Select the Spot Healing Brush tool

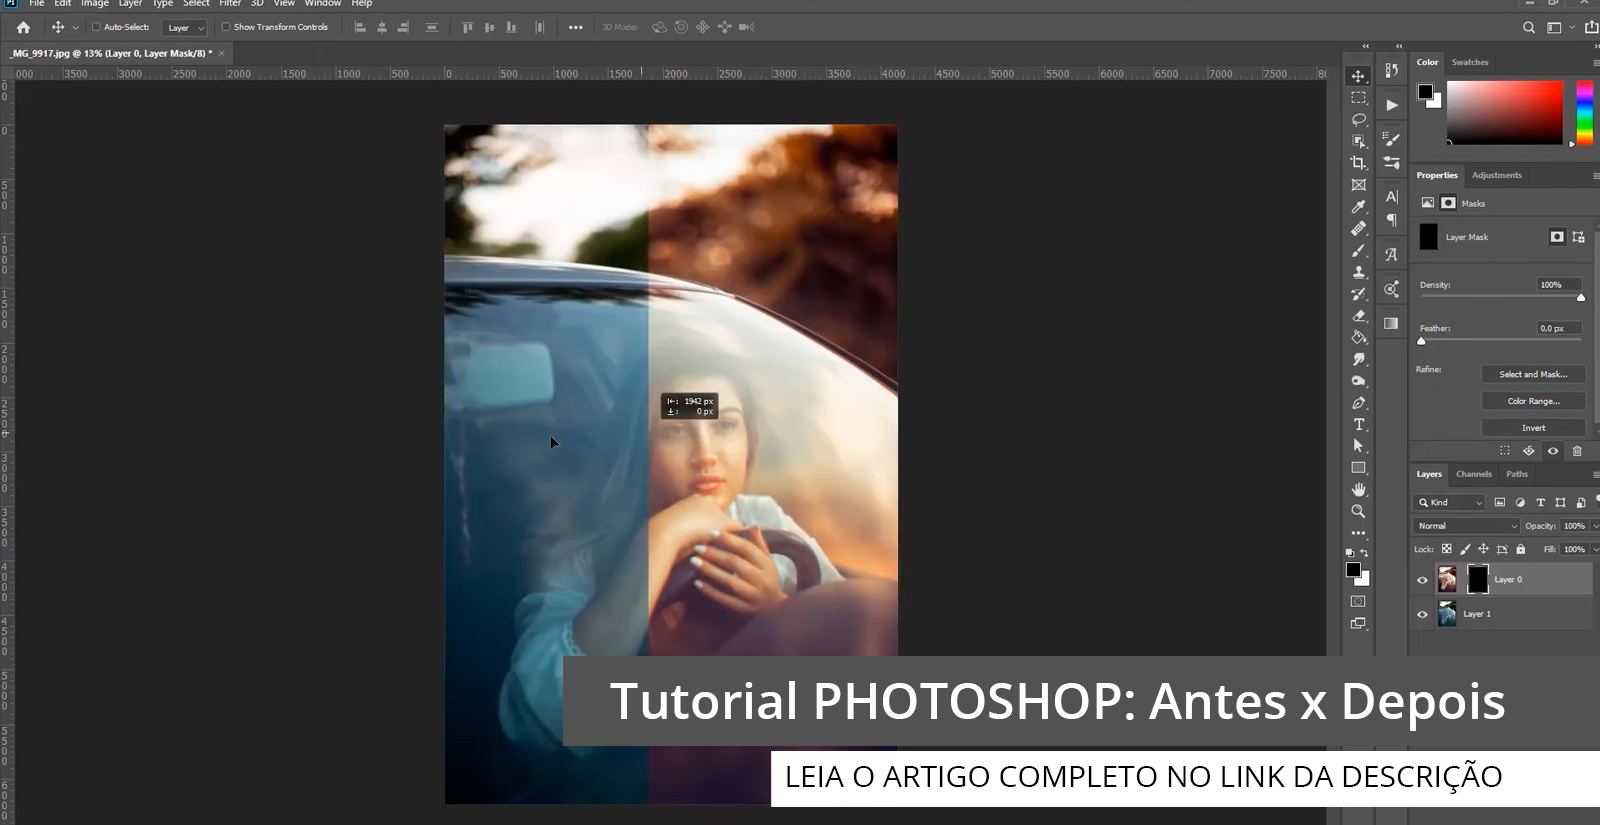(1358, 229)
